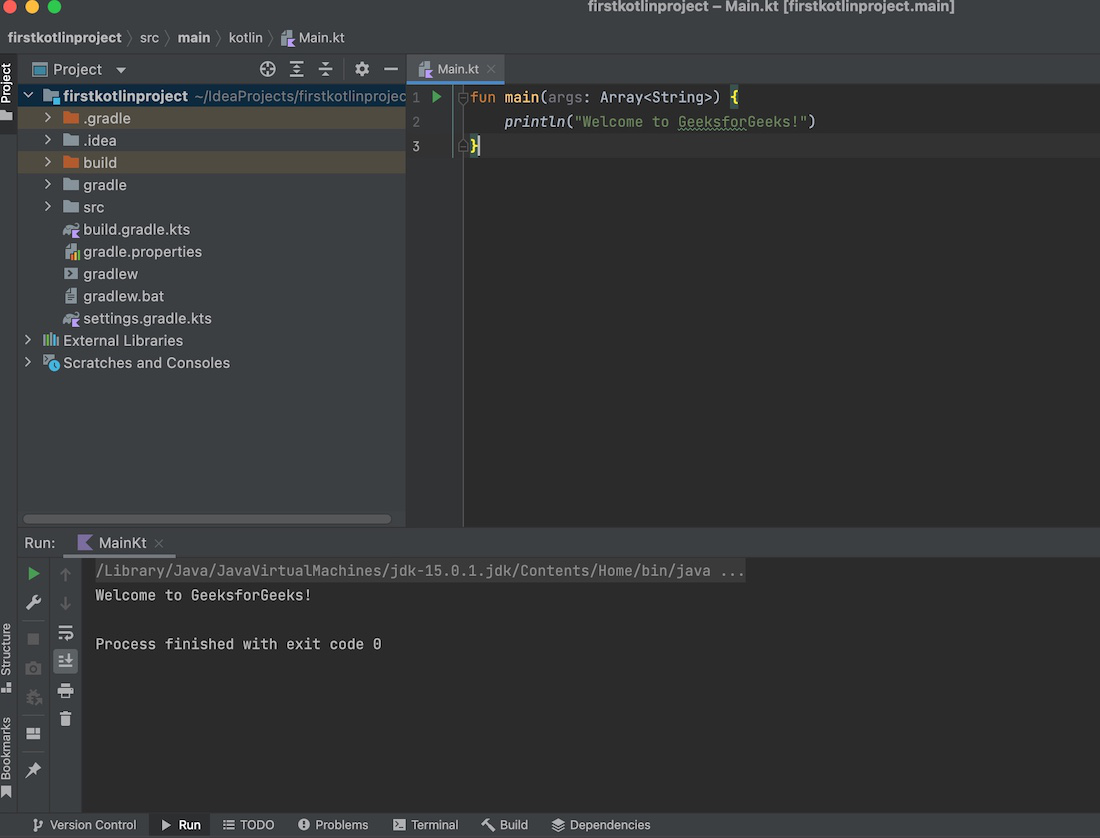Click firstkotlinproject in breadcrumb
Viewport: 1100px width, 838px height.
65,38
